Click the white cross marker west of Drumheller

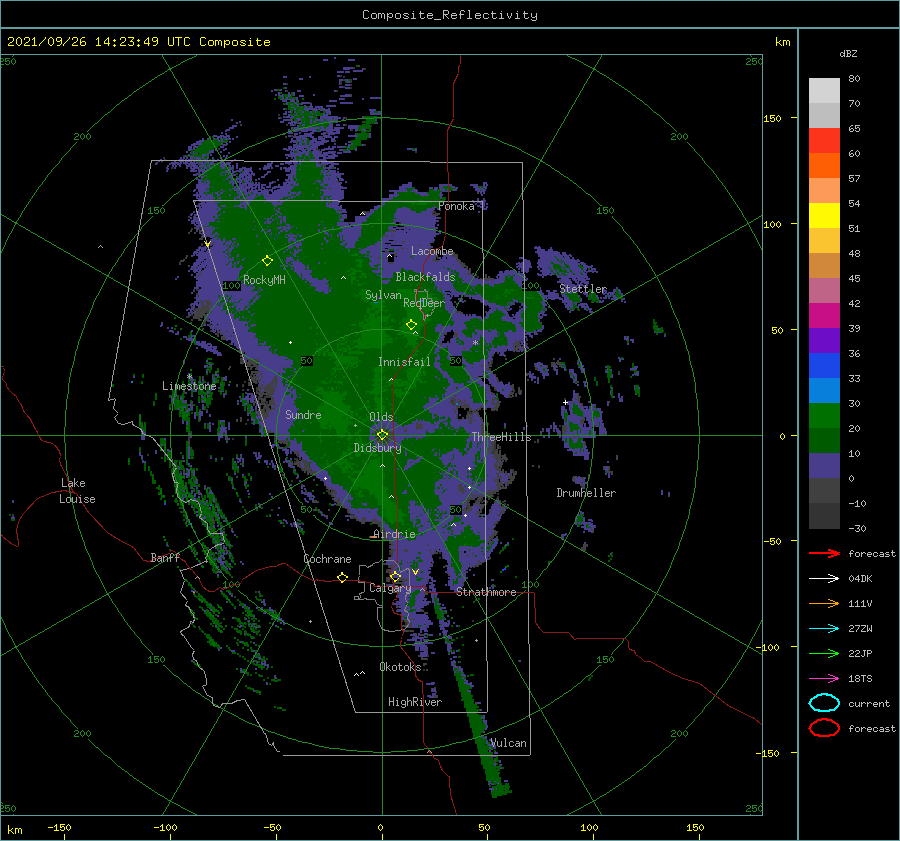pos(565,402)
